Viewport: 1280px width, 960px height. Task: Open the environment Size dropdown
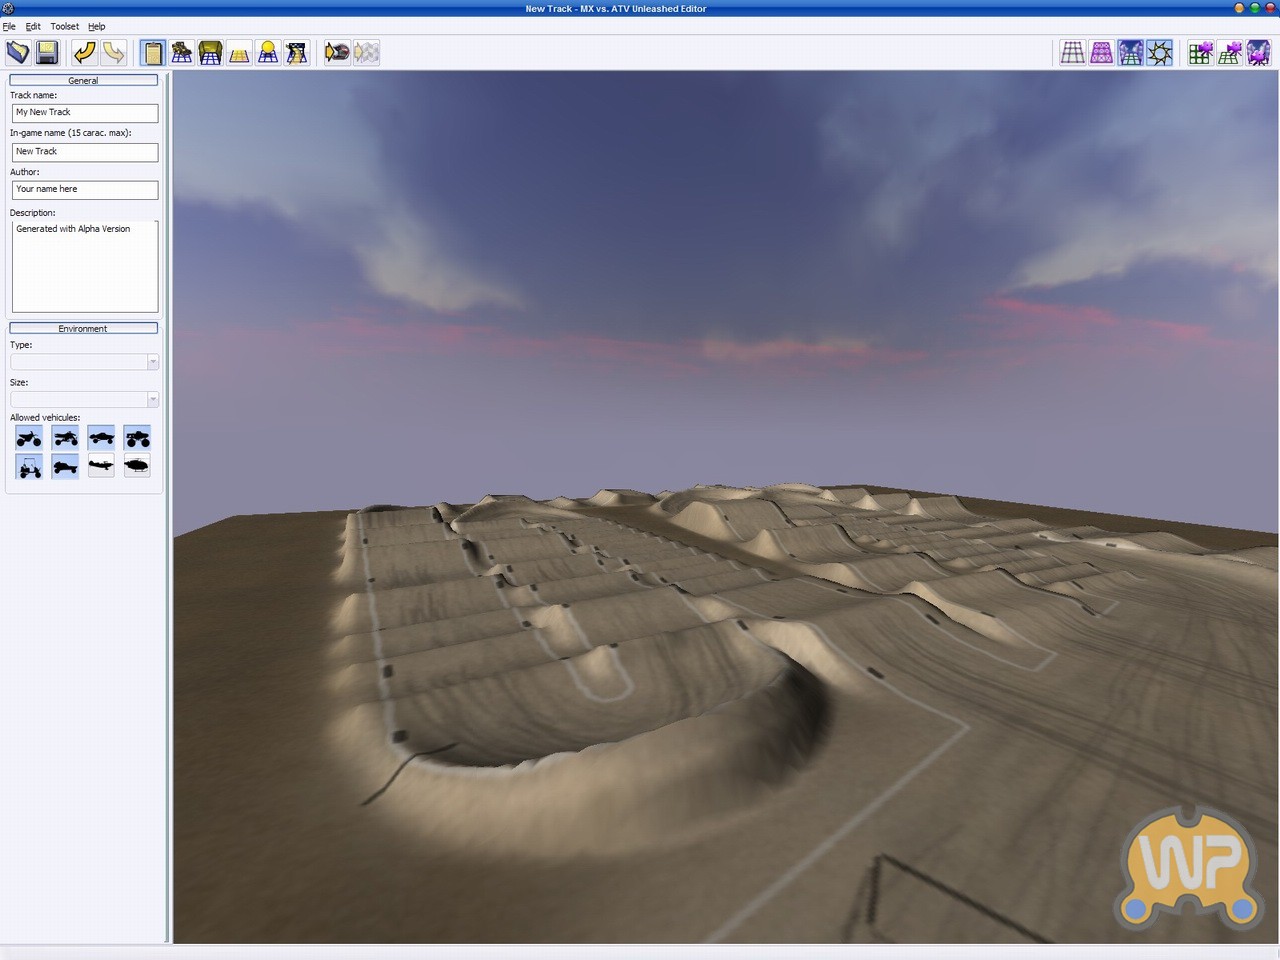coord(85,400)
